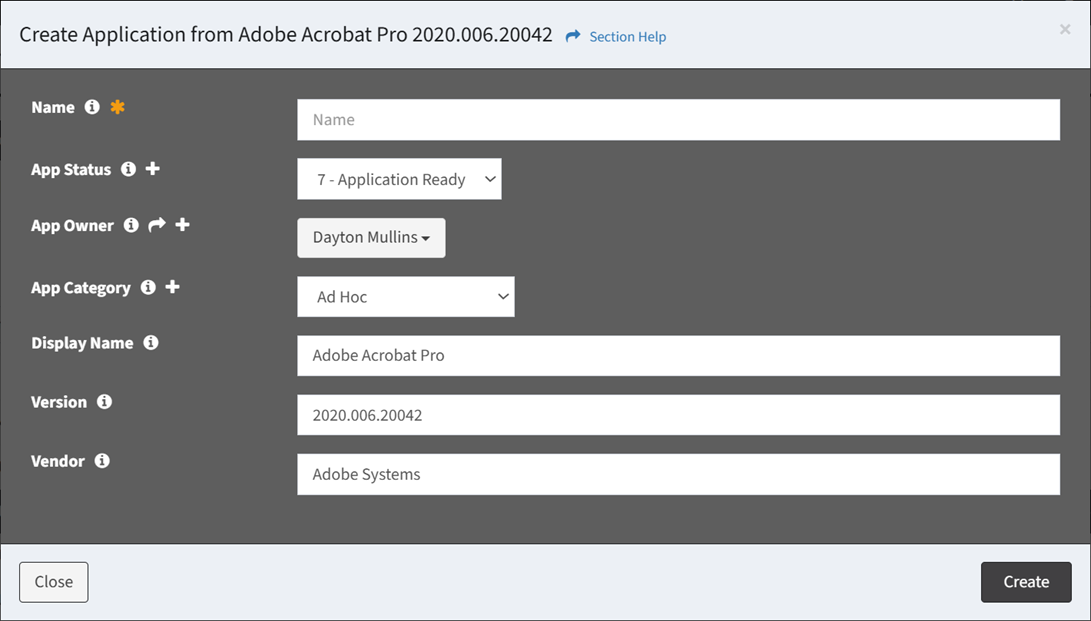Click into the Display Name text field

(678, 356)
